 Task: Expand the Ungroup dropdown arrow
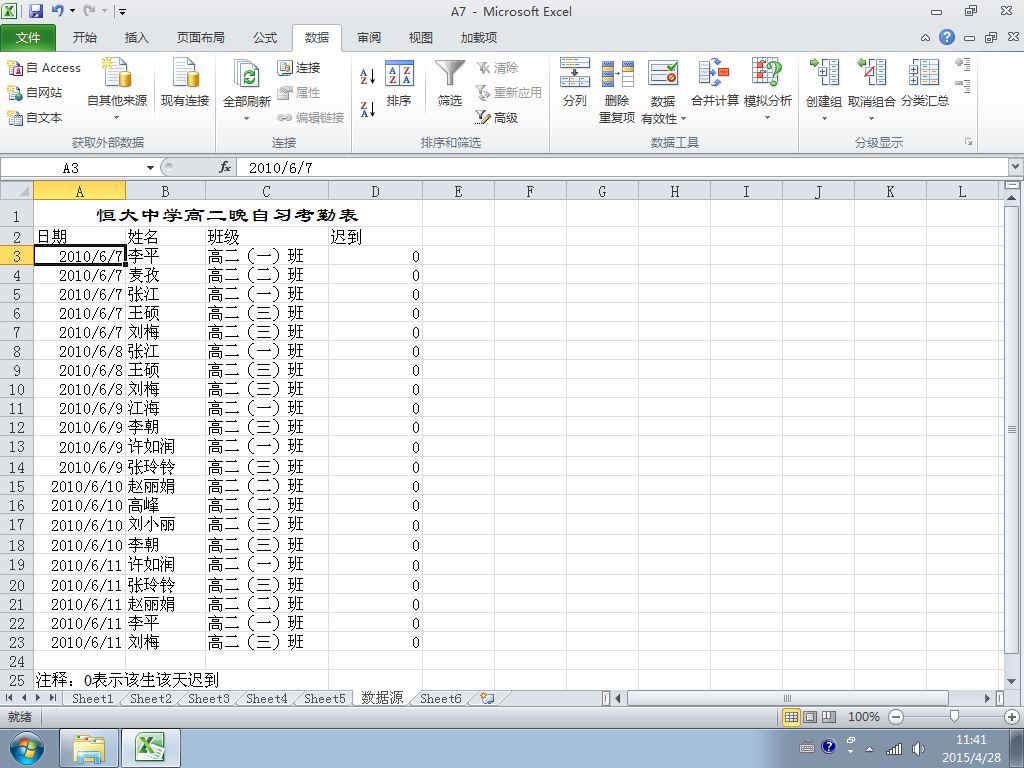(x=872, y=119)
